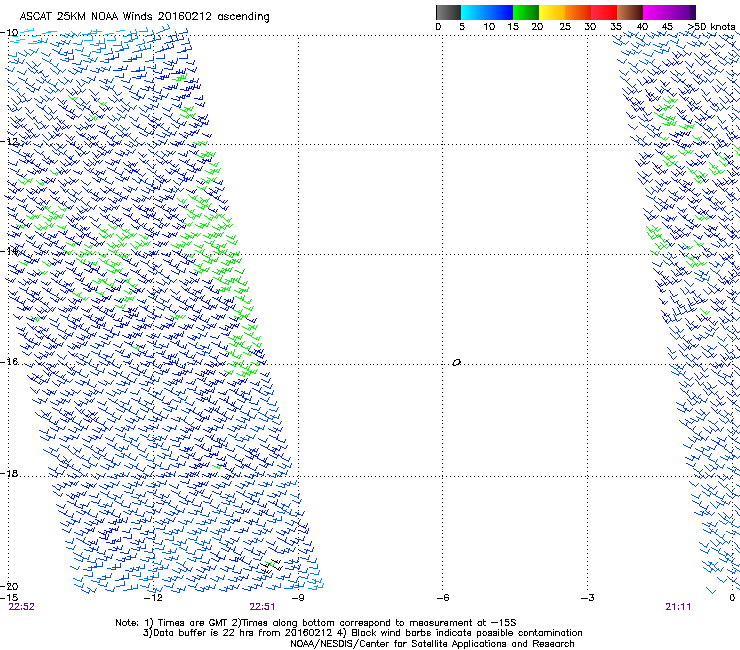Click the '-15' longitude label at bottom left

[9, 598]
